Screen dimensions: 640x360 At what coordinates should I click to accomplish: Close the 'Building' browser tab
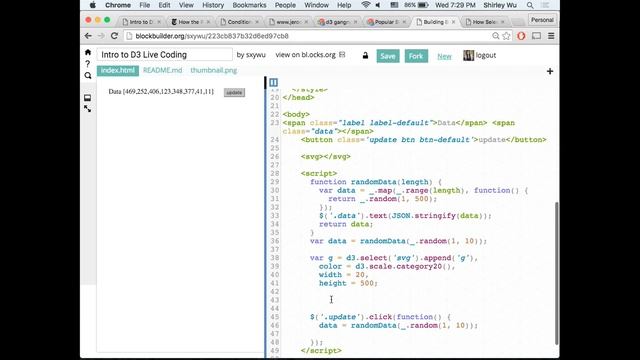pyautogui.click(x=453, y=22)
